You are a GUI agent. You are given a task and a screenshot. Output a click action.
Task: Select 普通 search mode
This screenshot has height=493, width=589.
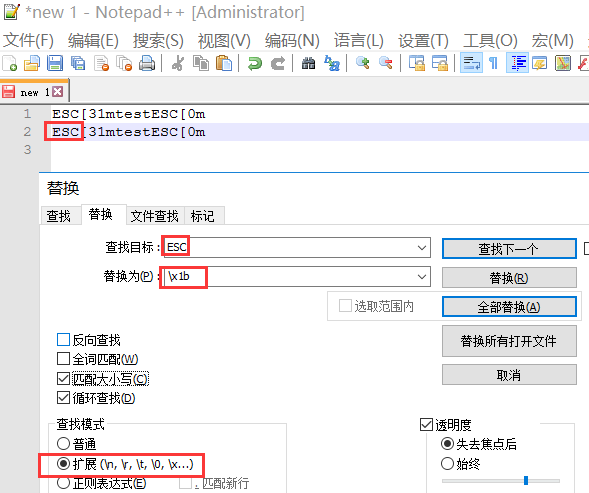coord(63,444)
